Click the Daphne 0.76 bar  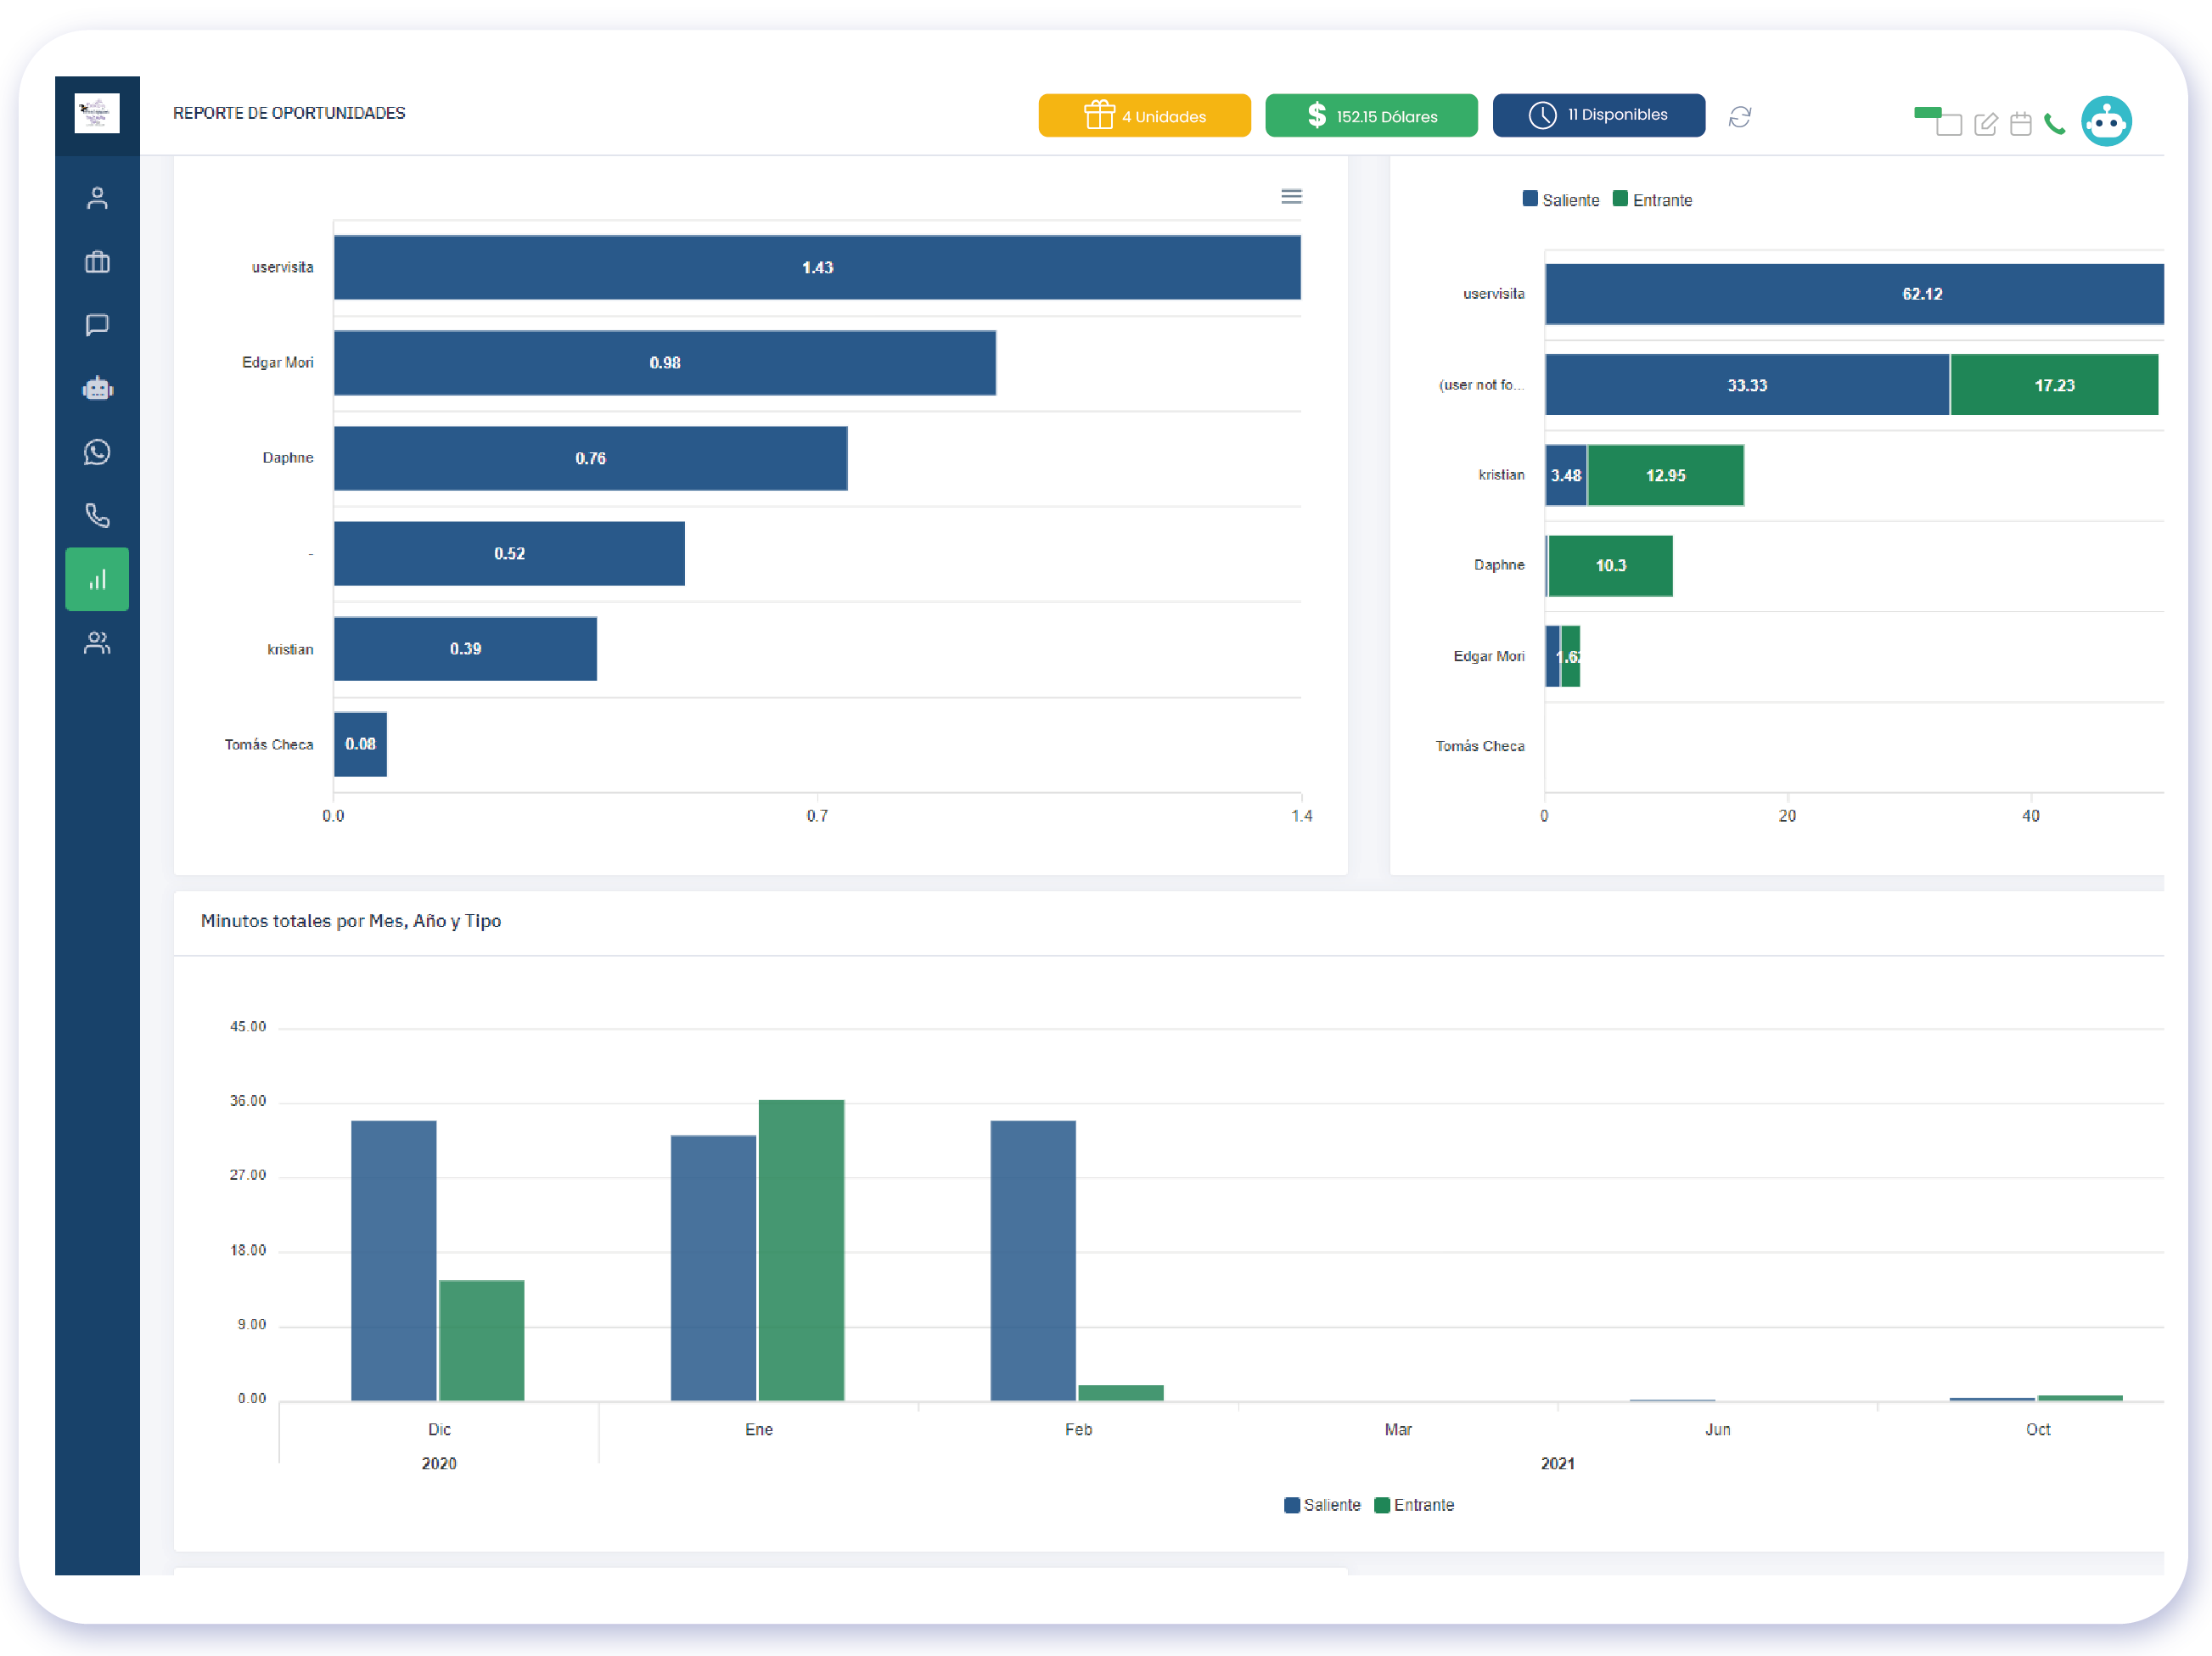pyautogui.click(x=591, y=458)
